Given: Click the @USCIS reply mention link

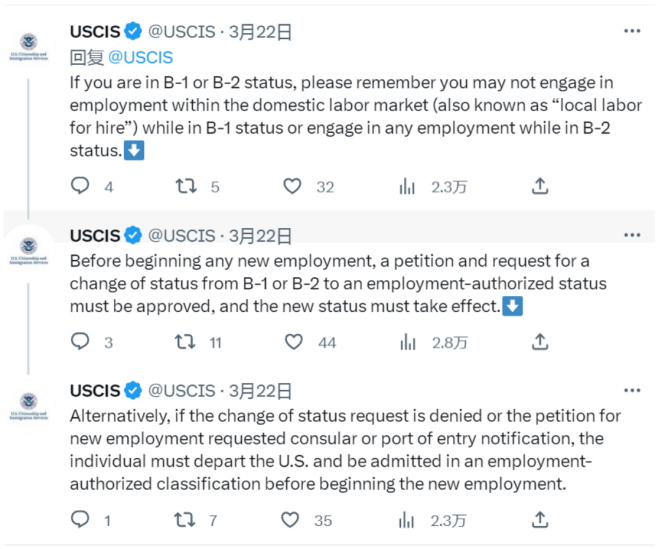Looking at the screenshot, I should pos(139,57).
